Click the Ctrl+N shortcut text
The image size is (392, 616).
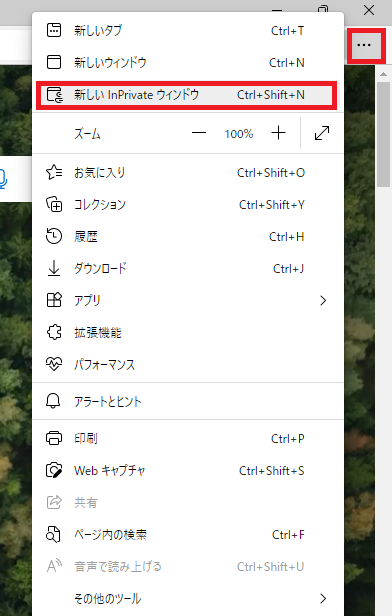point(287,62)
